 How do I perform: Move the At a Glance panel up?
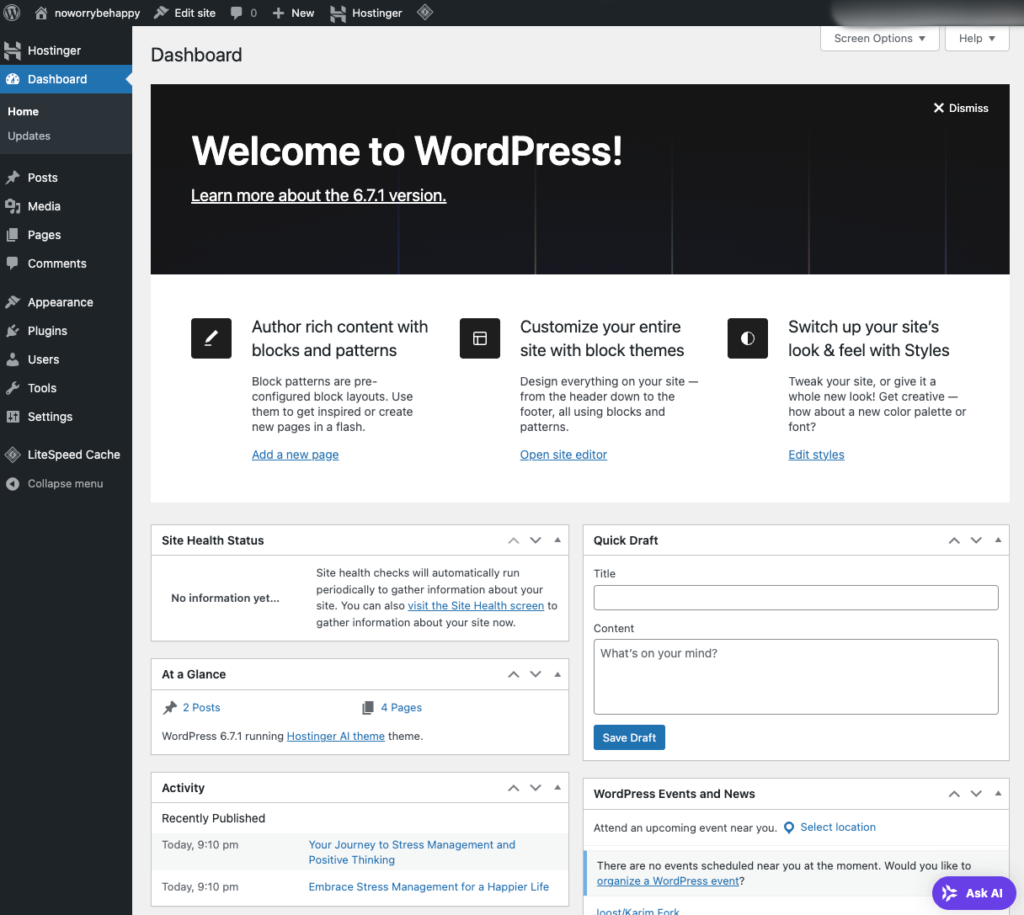[x=514, y=674]
